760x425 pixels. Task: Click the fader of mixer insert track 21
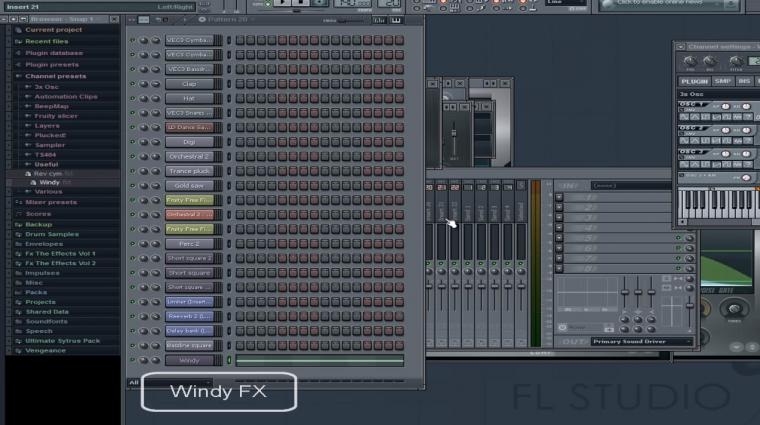tap(442, 286)
